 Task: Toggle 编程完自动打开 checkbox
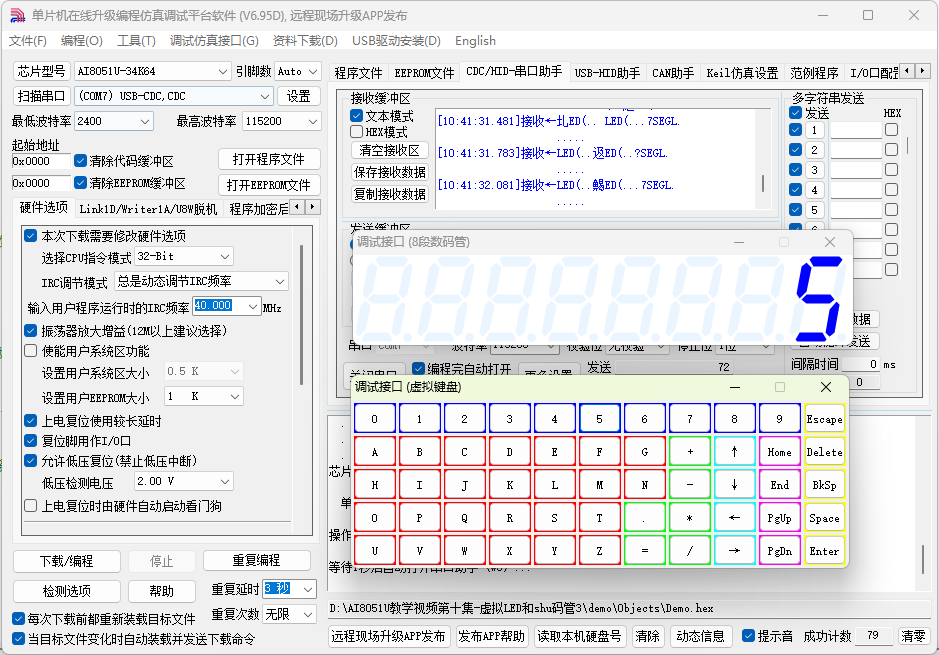[x=419, y=368]
